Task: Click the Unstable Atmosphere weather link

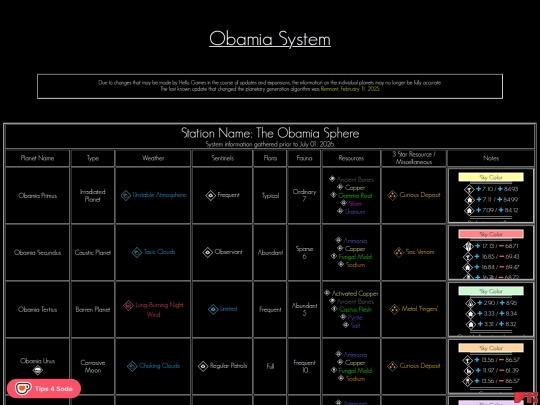Action: point(159,195)
